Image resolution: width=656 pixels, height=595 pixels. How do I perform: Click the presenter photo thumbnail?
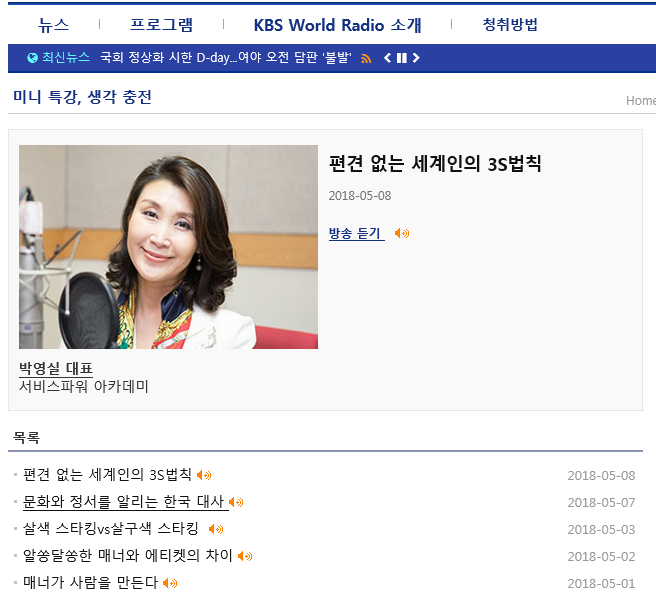tap(168, 247)
